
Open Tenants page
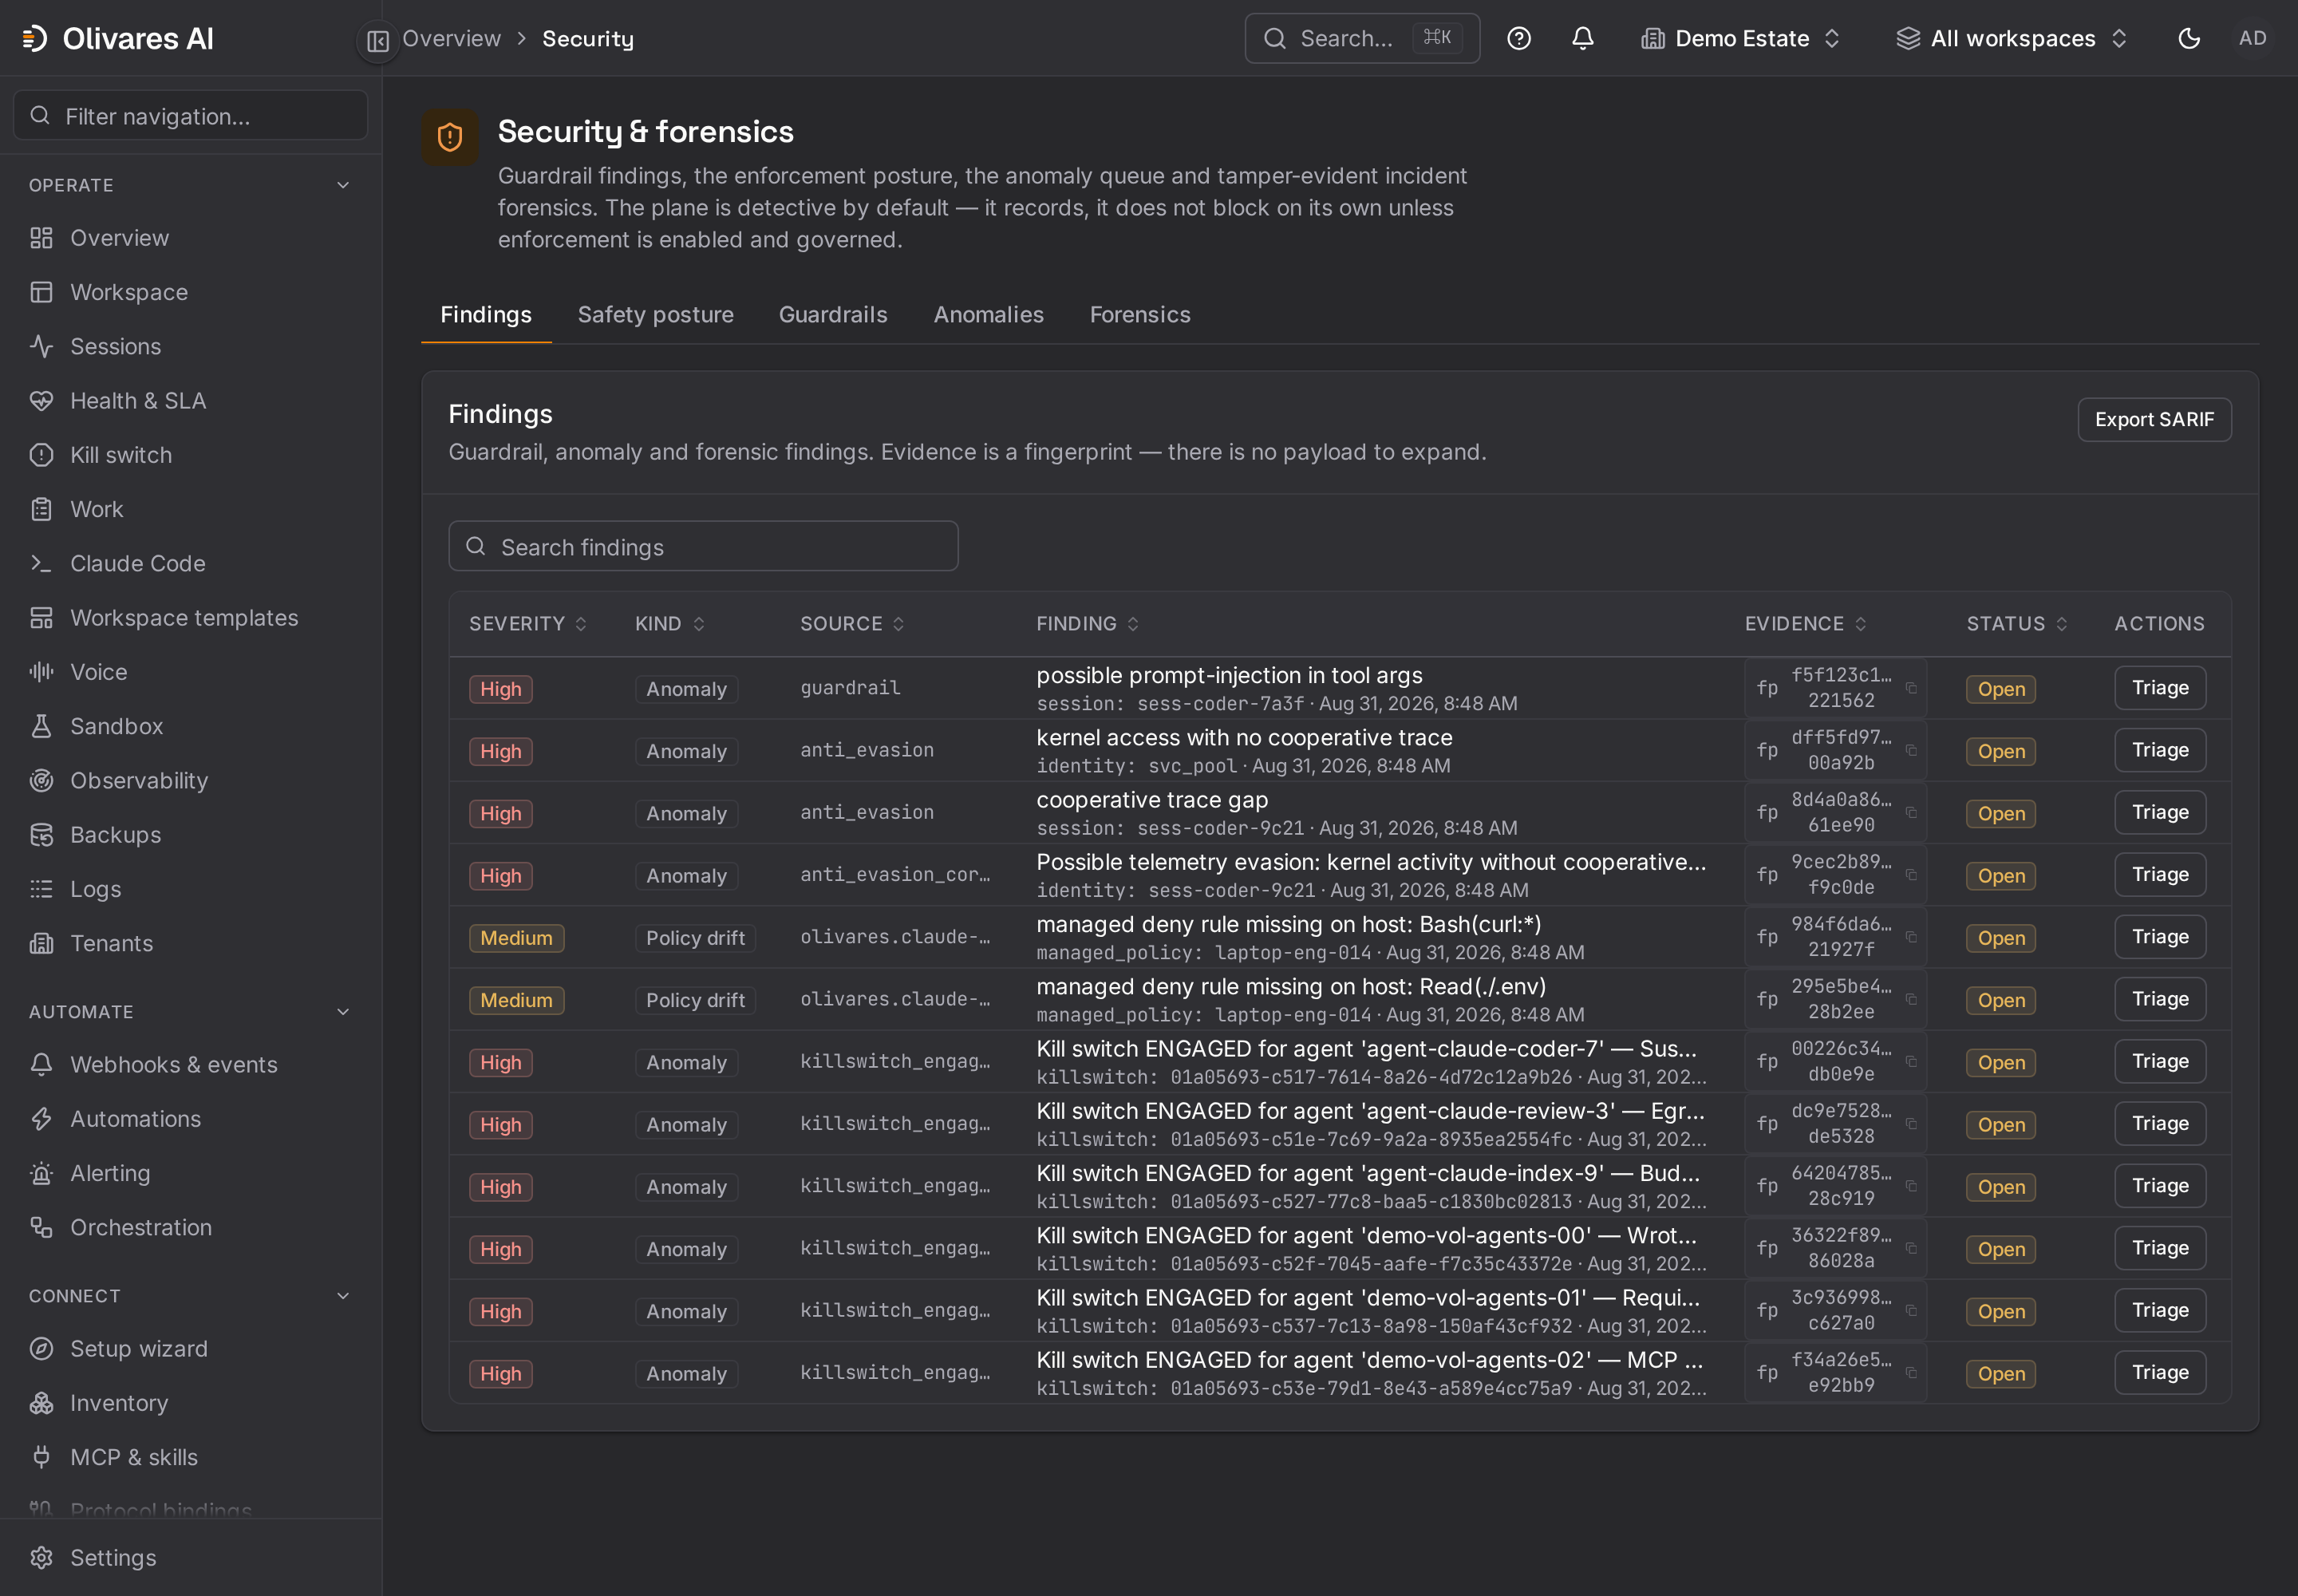click(x=190, y=943)
